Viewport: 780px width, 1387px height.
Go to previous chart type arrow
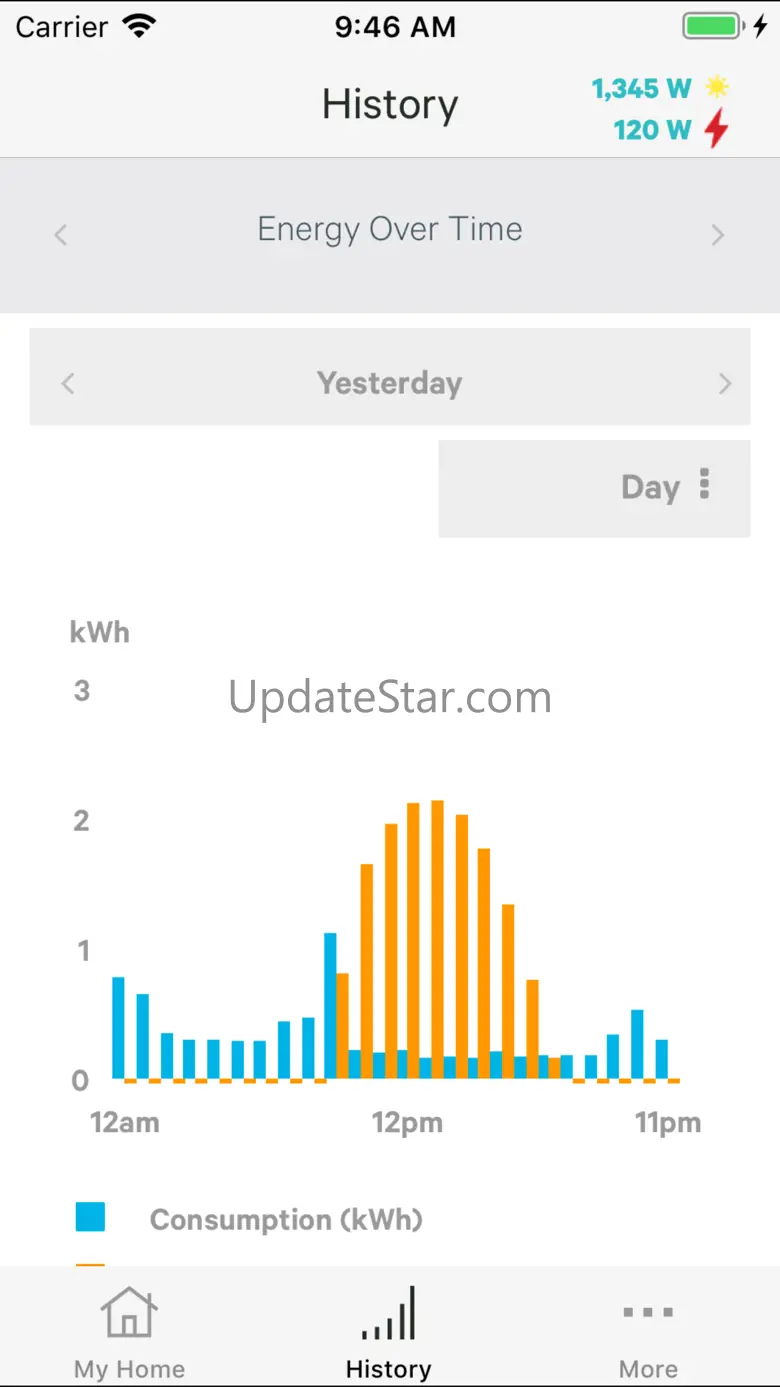[x=61, y=235]
